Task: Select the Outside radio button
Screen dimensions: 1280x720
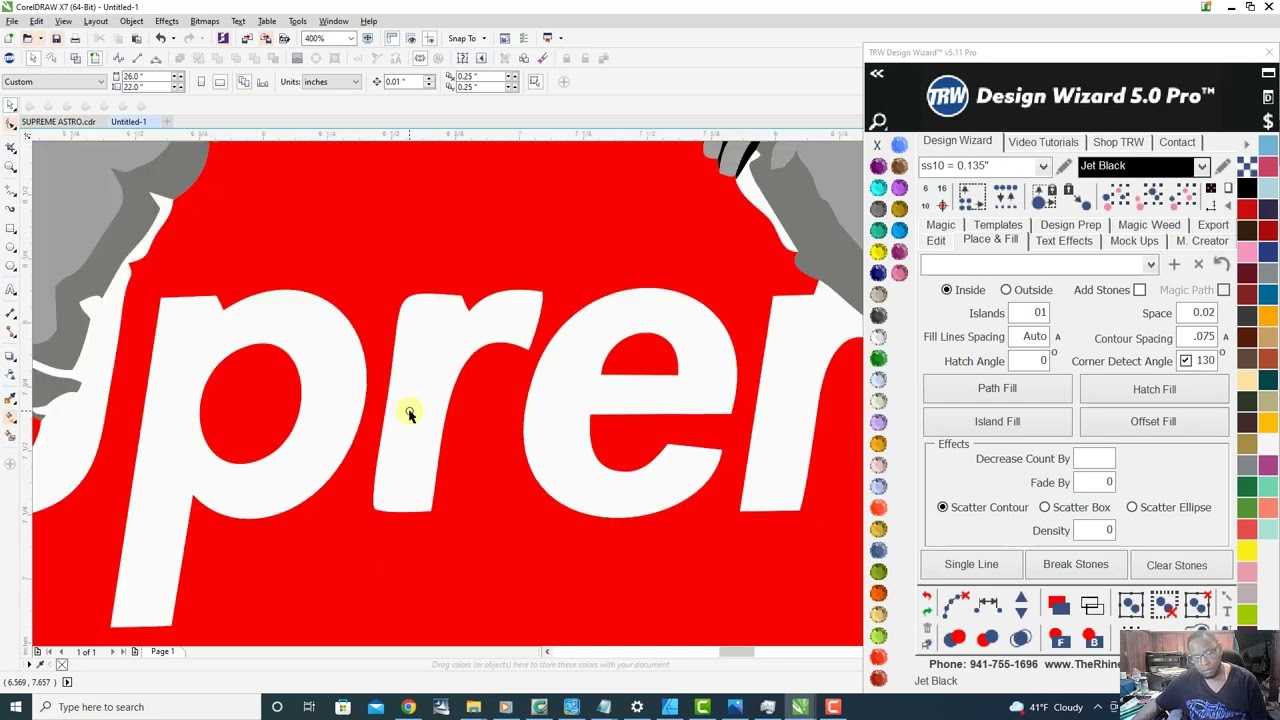Action: tap(1006, 290)
